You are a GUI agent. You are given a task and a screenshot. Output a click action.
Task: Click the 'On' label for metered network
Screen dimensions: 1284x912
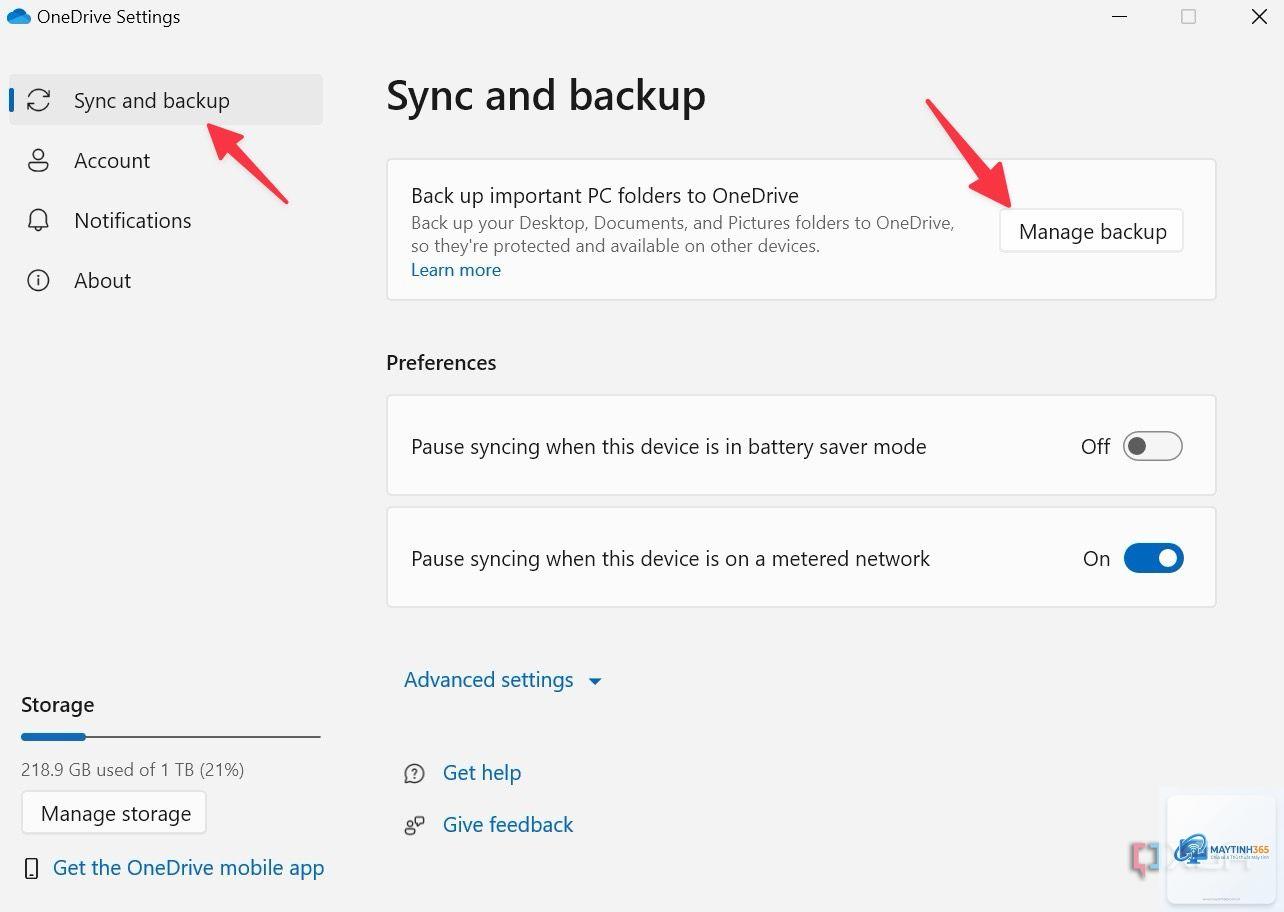point(1096,558)
